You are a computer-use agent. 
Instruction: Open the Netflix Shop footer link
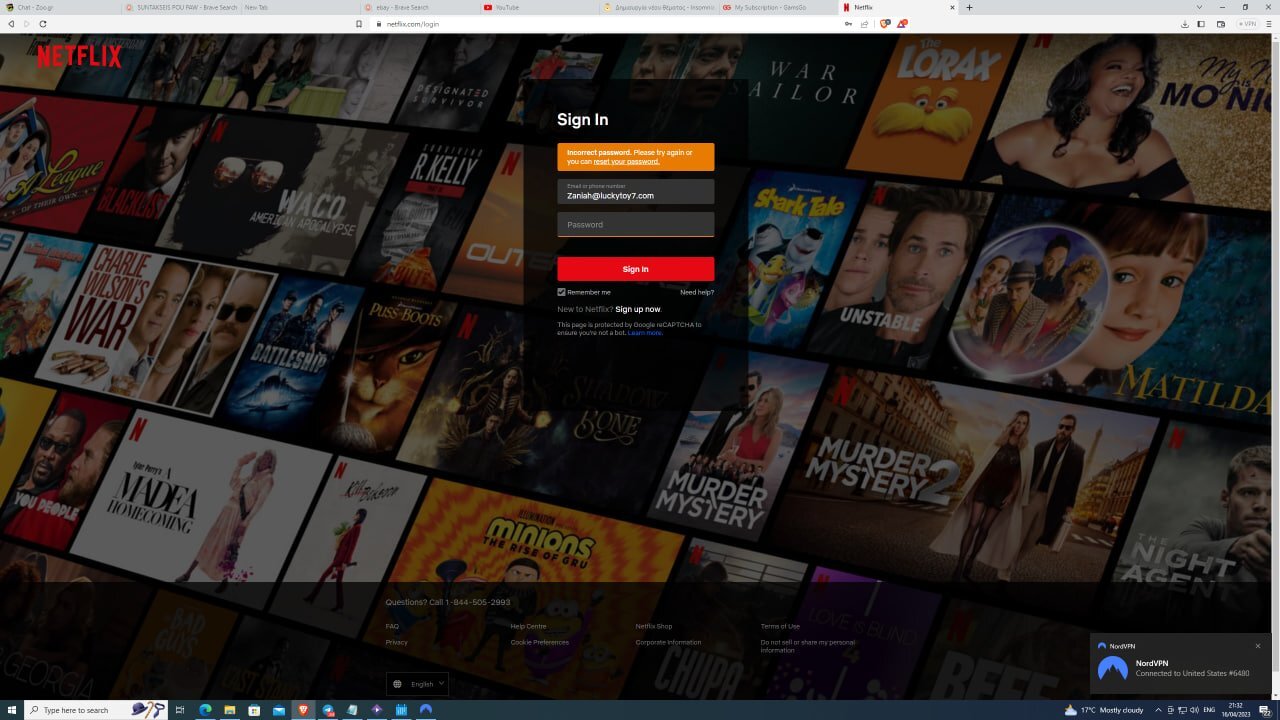(654, 626)
